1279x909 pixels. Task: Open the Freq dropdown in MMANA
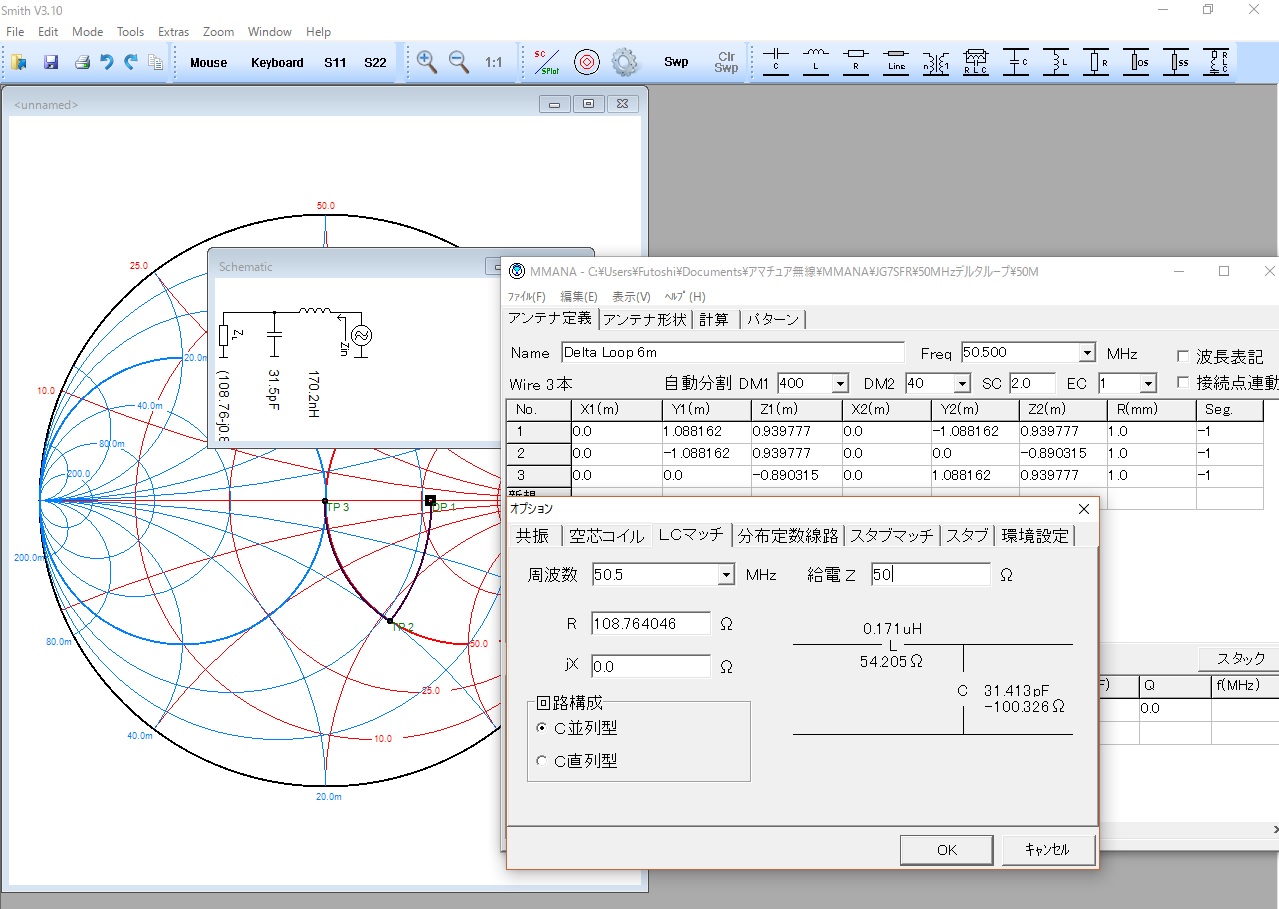tap(1087, 353)
